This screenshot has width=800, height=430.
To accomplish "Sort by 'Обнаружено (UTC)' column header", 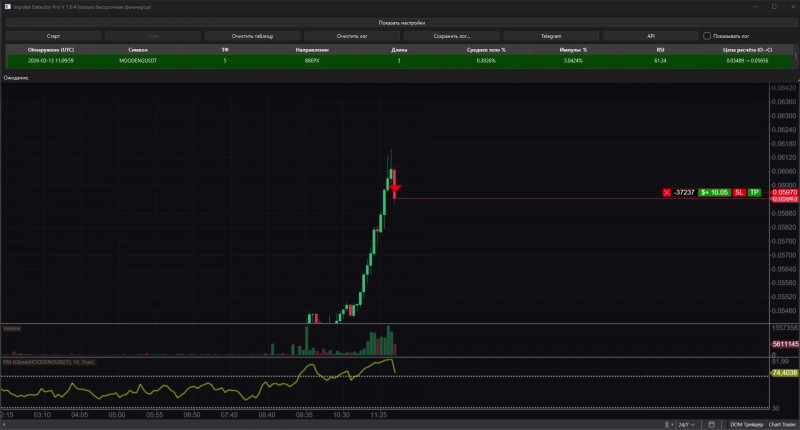I will pyautogui.click(x=51, y=50).
